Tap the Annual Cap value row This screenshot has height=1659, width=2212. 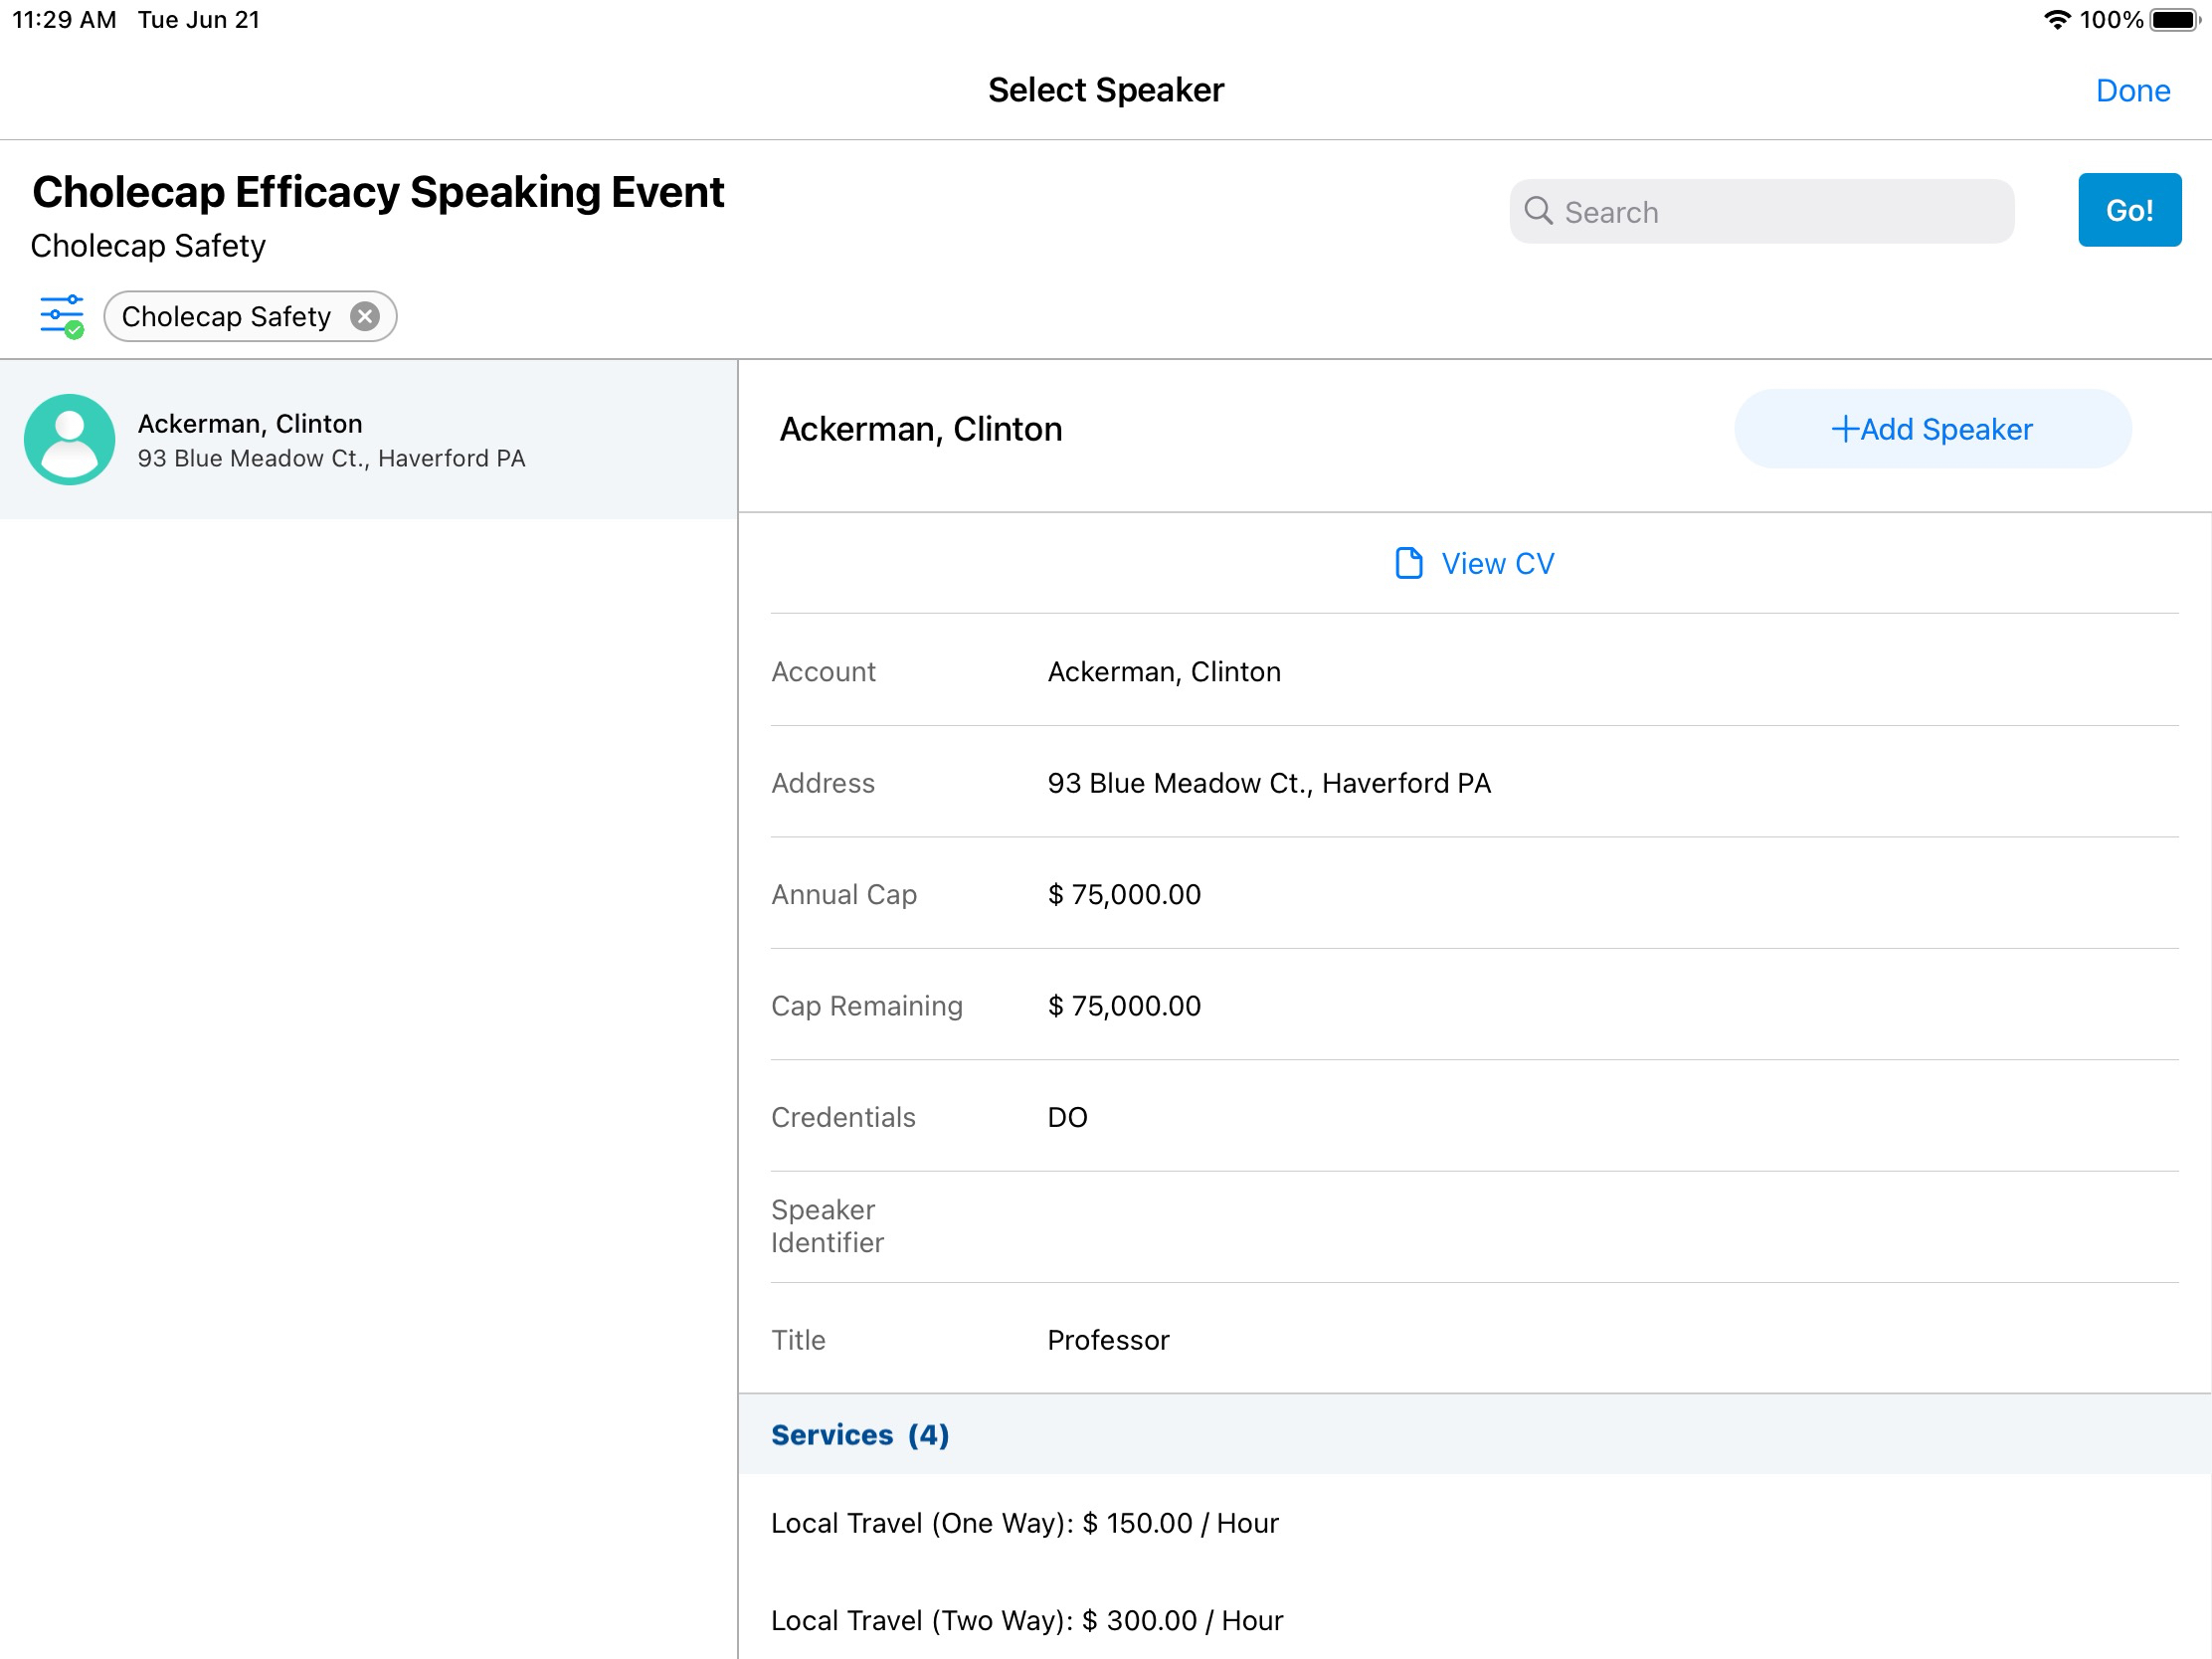[1123, 894]
